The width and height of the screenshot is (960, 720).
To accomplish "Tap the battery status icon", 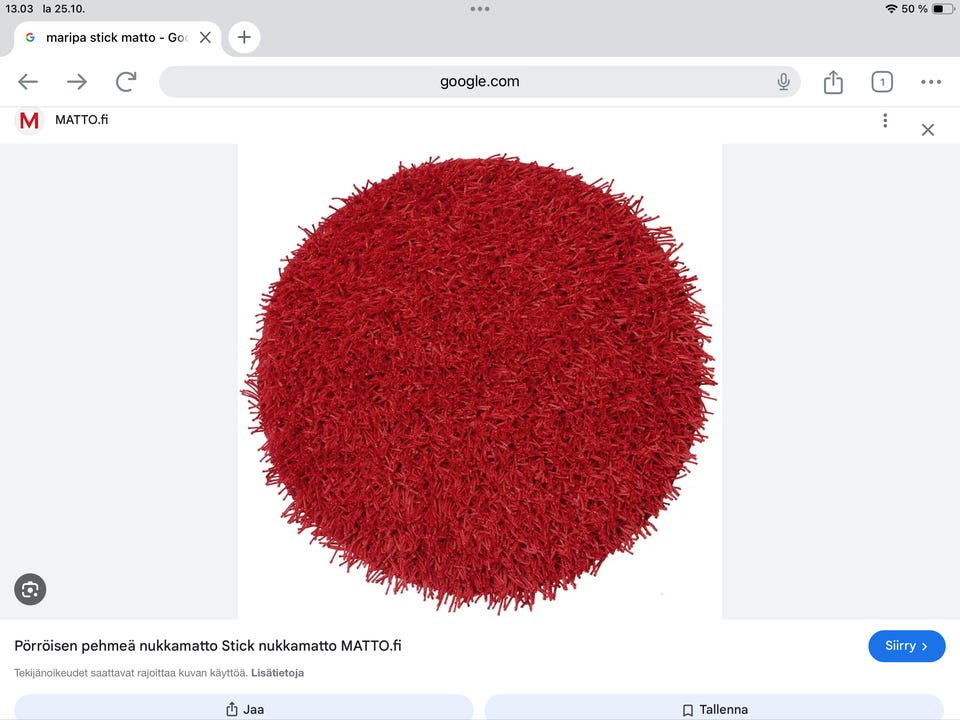I will click(942, 9).
